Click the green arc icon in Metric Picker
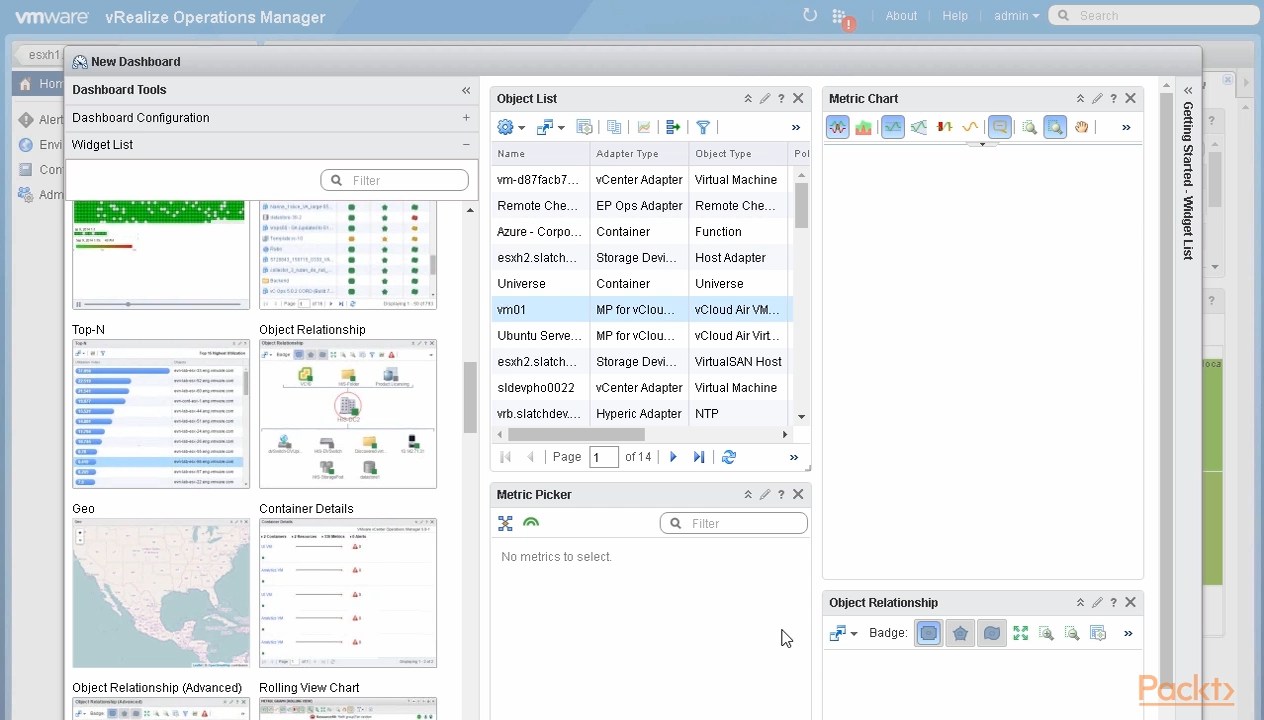The height and width of the screenshot is (720, 1264). tap(531, 523)
